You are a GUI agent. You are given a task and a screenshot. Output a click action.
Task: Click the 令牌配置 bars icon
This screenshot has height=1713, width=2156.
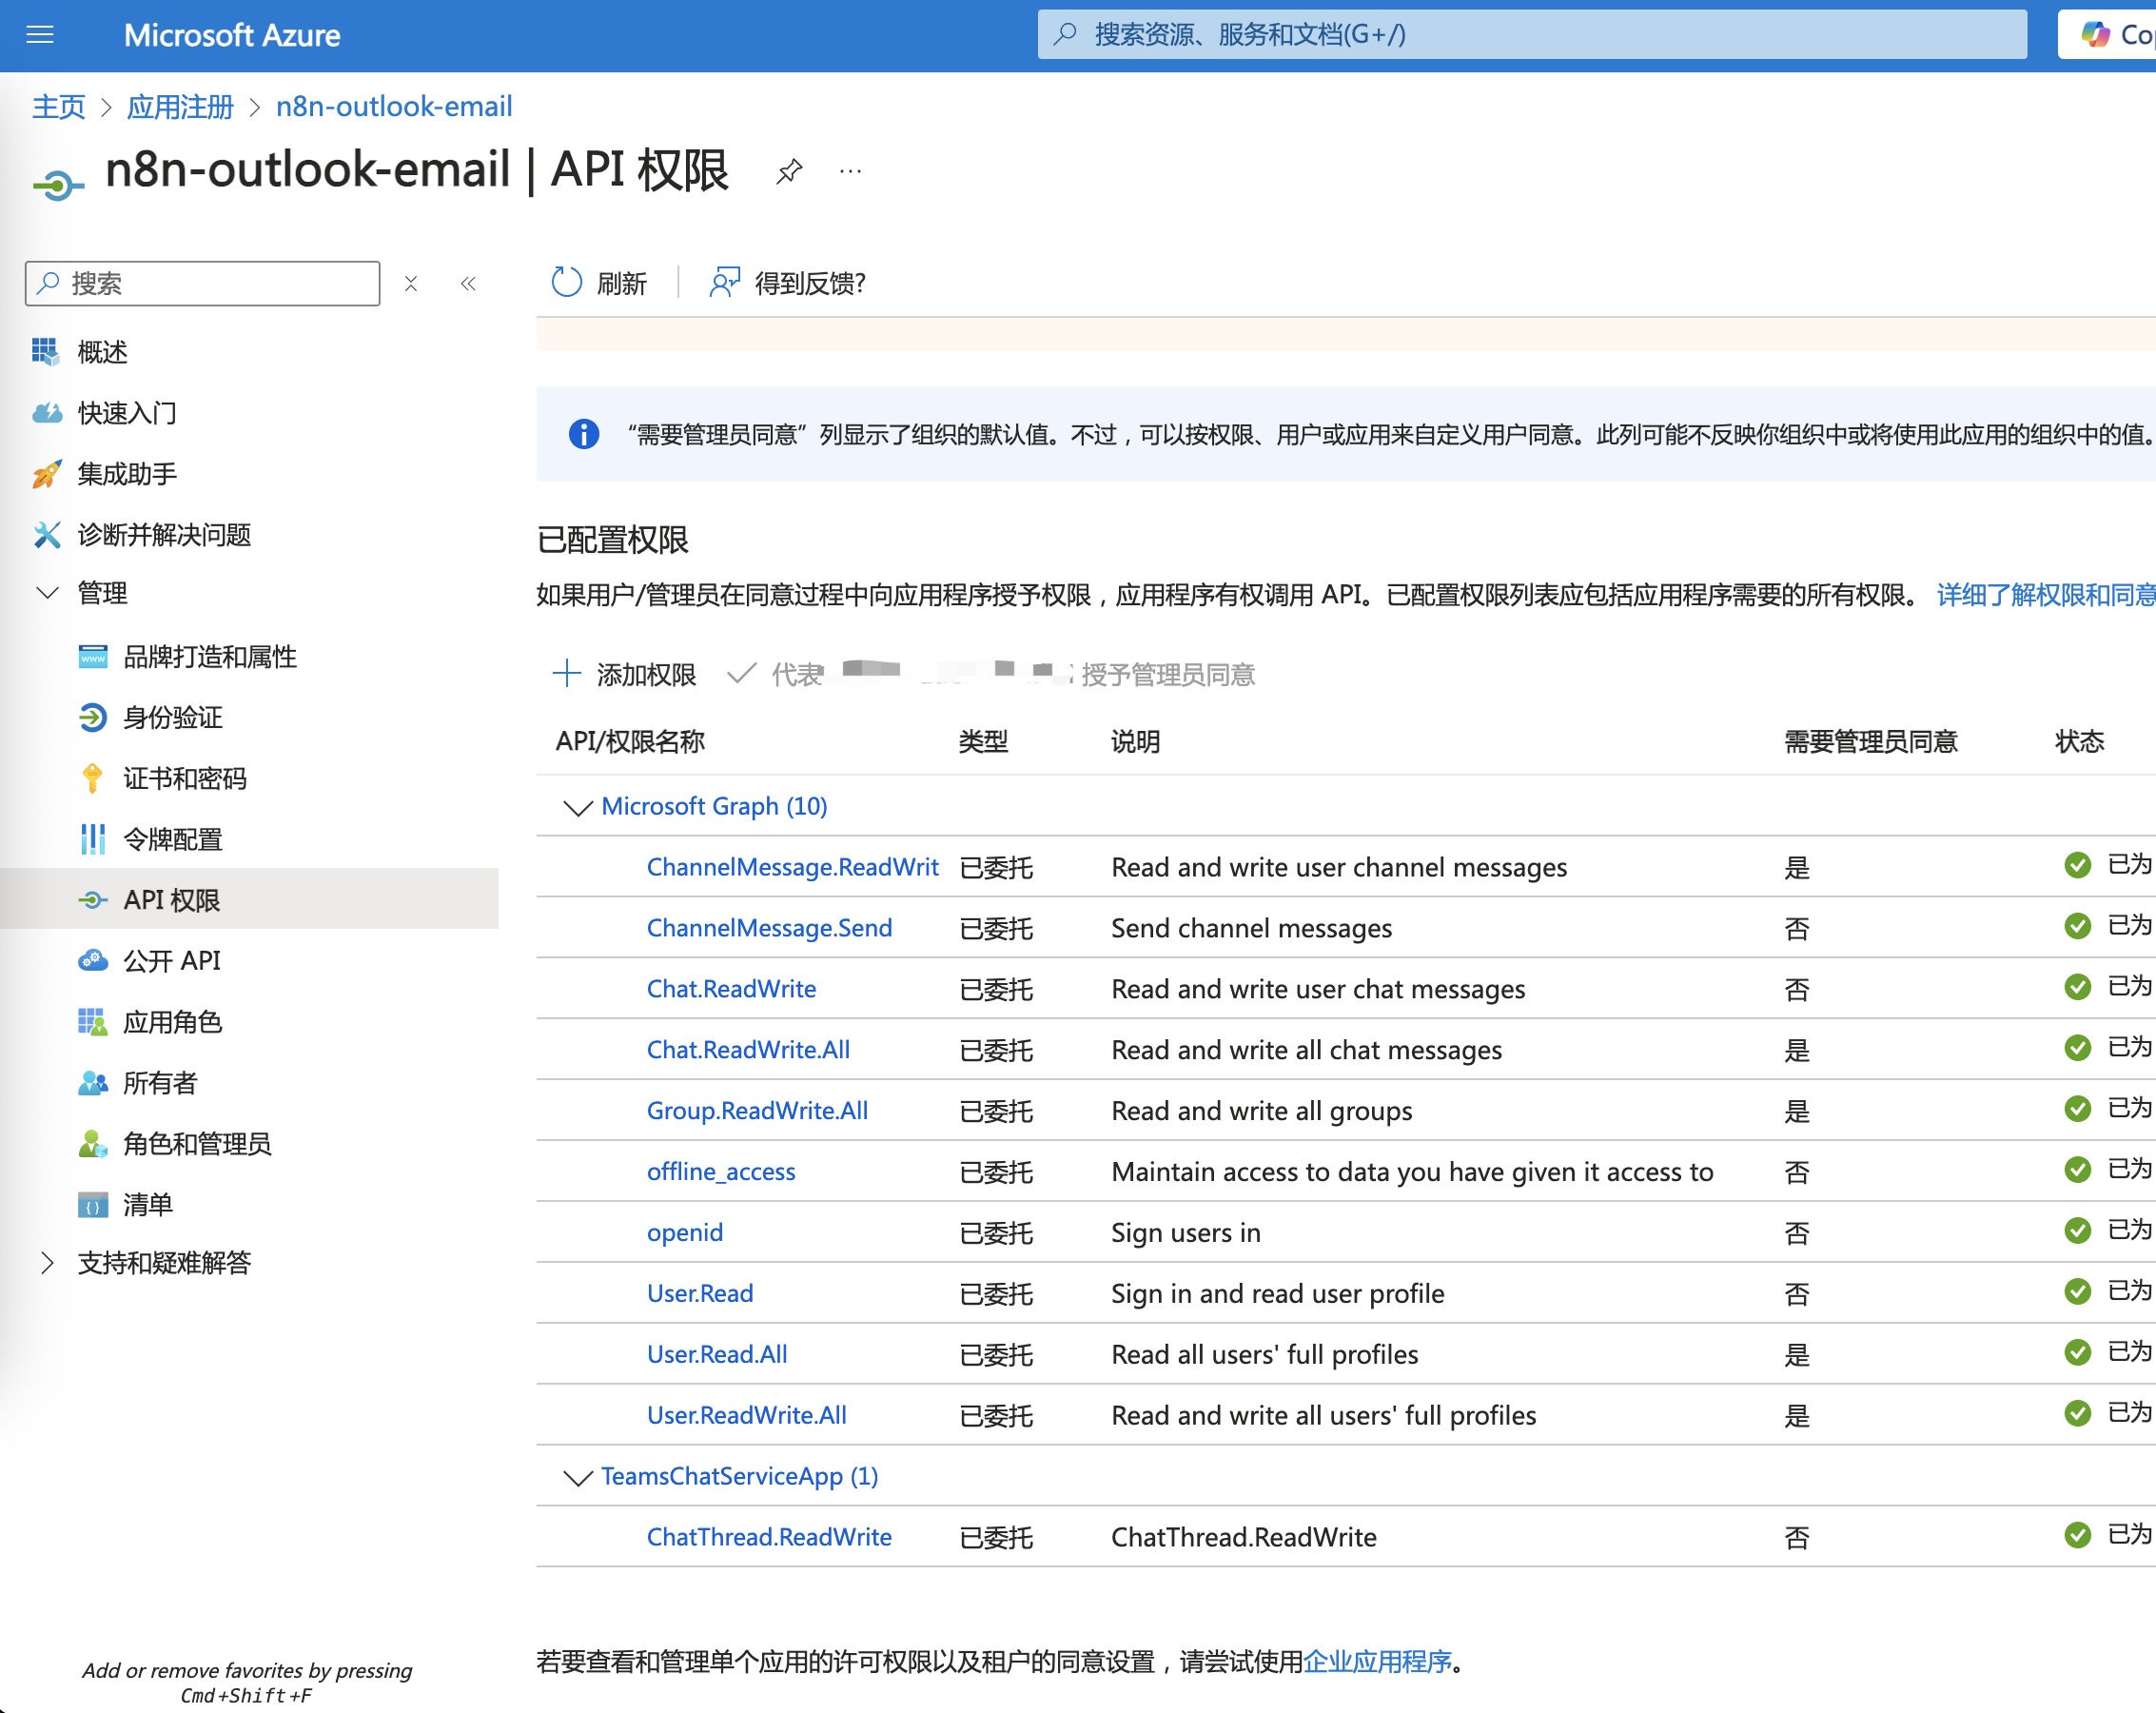[92, 839]
